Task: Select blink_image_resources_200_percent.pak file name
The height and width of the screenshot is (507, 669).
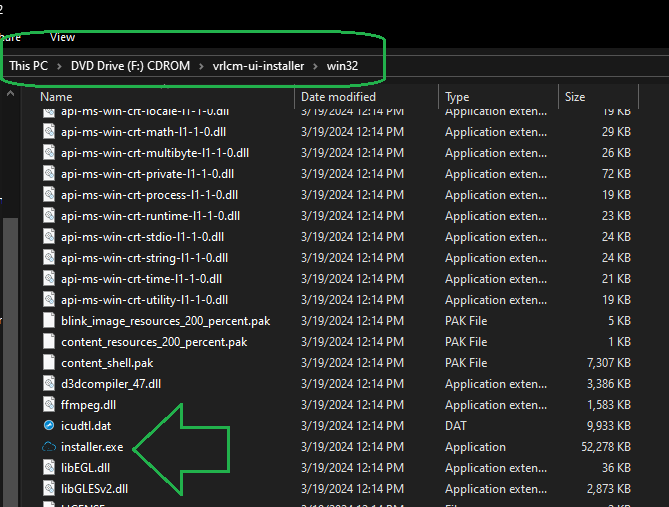Action: pyautogui.click(x=166, y=321)
